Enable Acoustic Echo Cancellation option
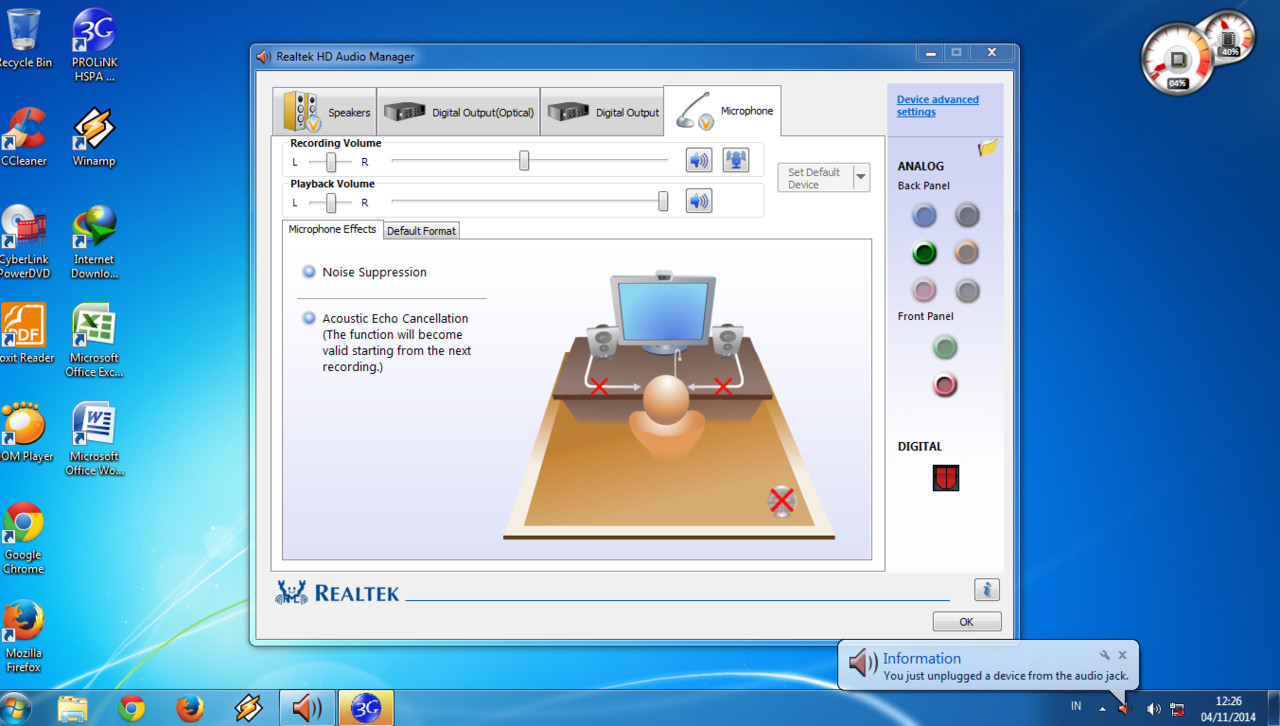The image size is (1280, 726). 309,318
